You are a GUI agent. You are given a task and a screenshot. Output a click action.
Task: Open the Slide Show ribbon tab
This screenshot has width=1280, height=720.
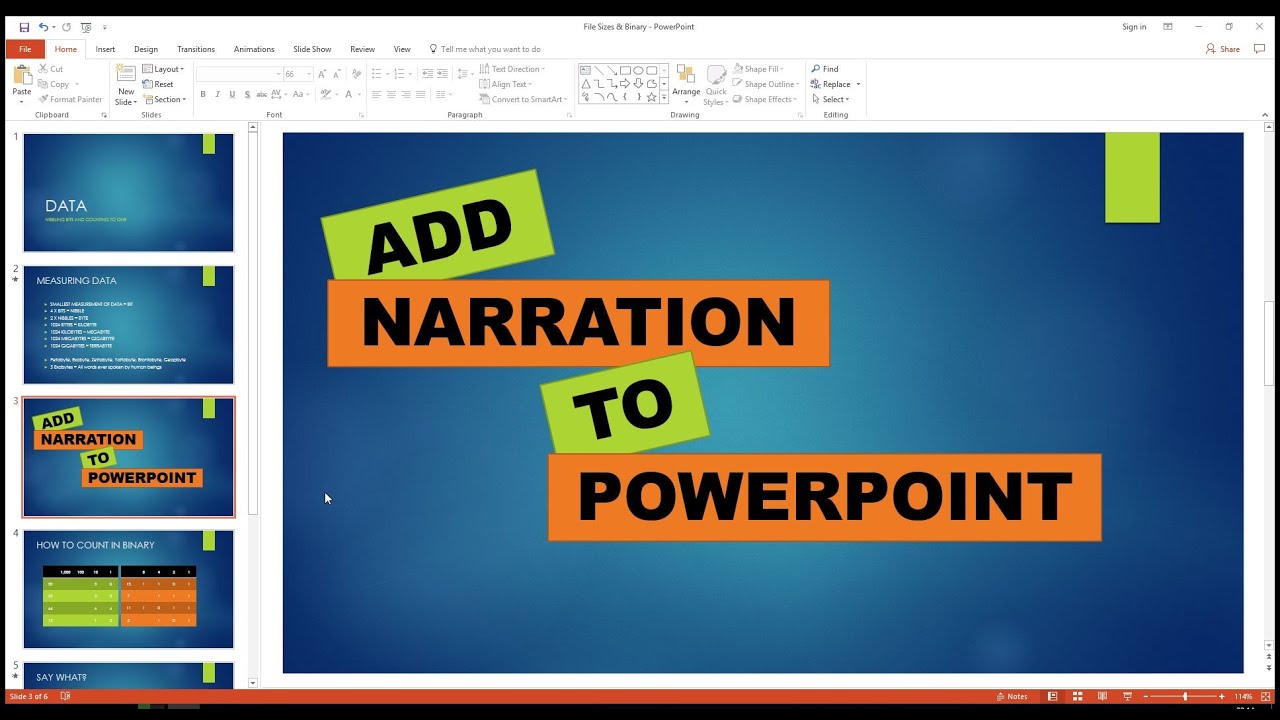click(312, 48)
